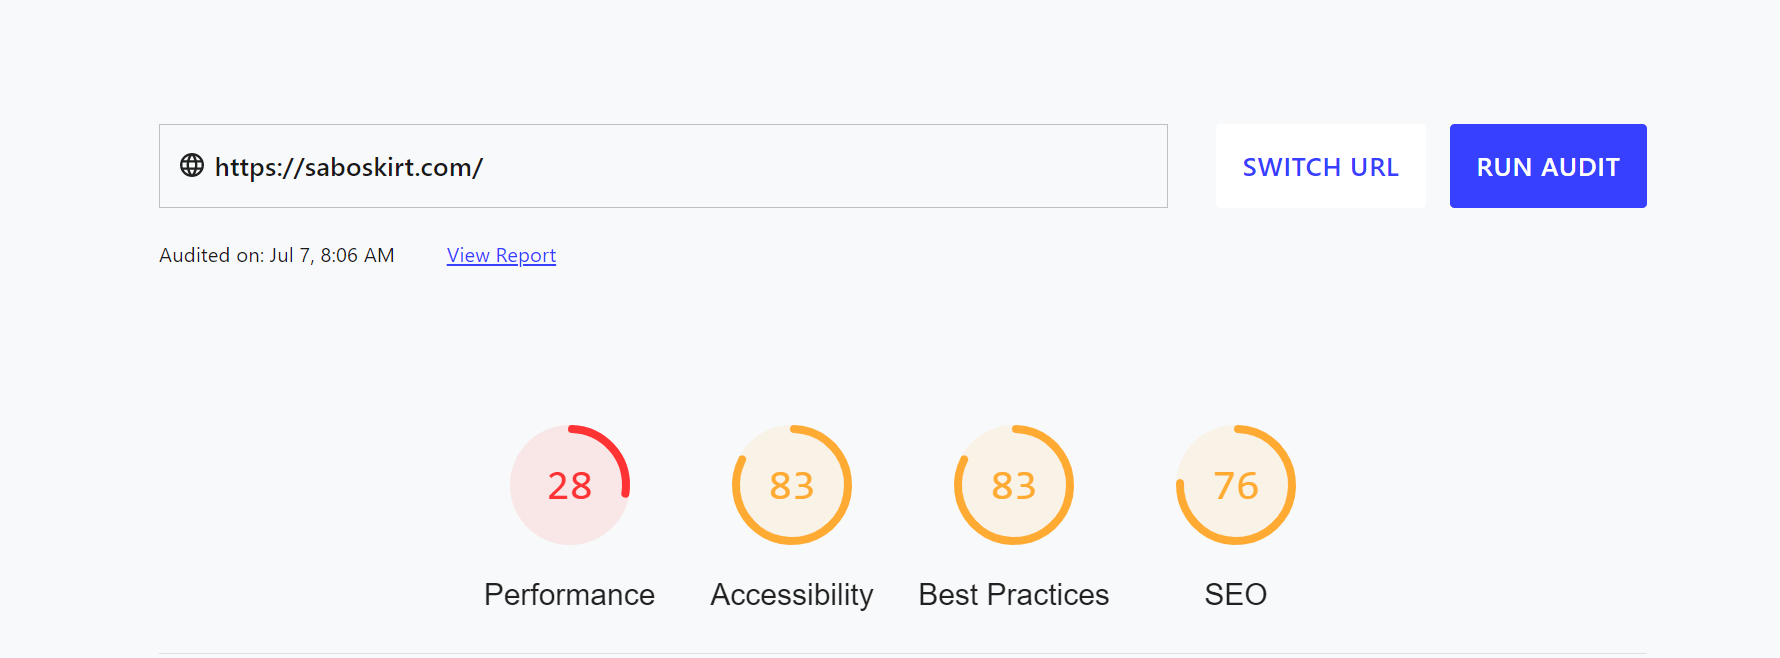1780x658 pixels.
Task: Click the Accessibility label text
Action: (791, 595)
